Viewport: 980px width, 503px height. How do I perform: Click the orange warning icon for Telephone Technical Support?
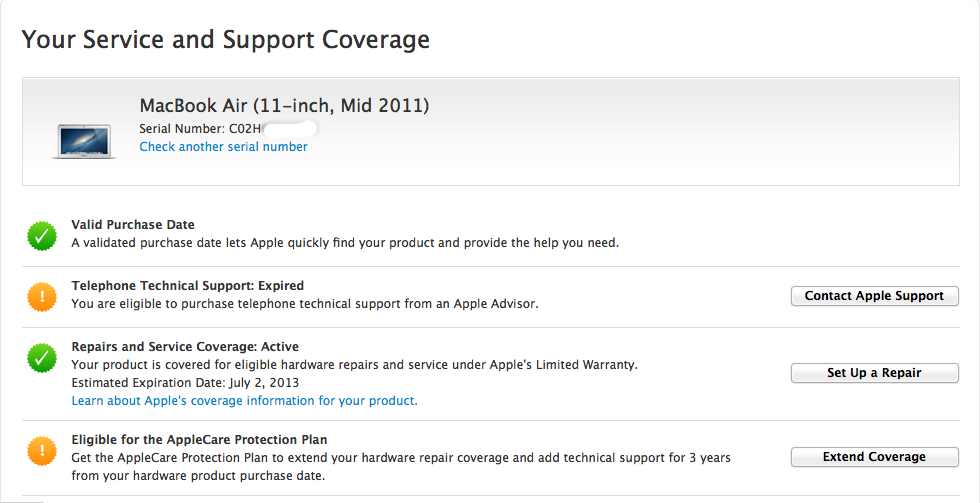pyautogui.click(x=42, y=297)
